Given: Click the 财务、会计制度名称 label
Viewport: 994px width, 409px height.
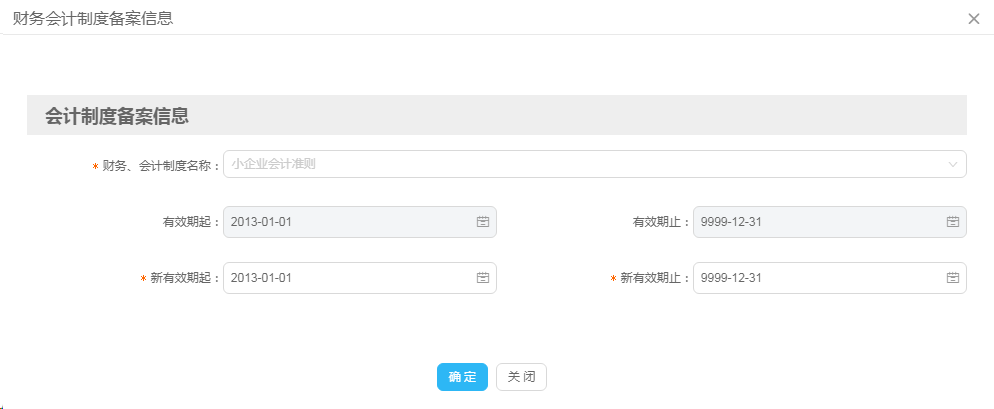Looking at the screenshot, I should point(160,166).
